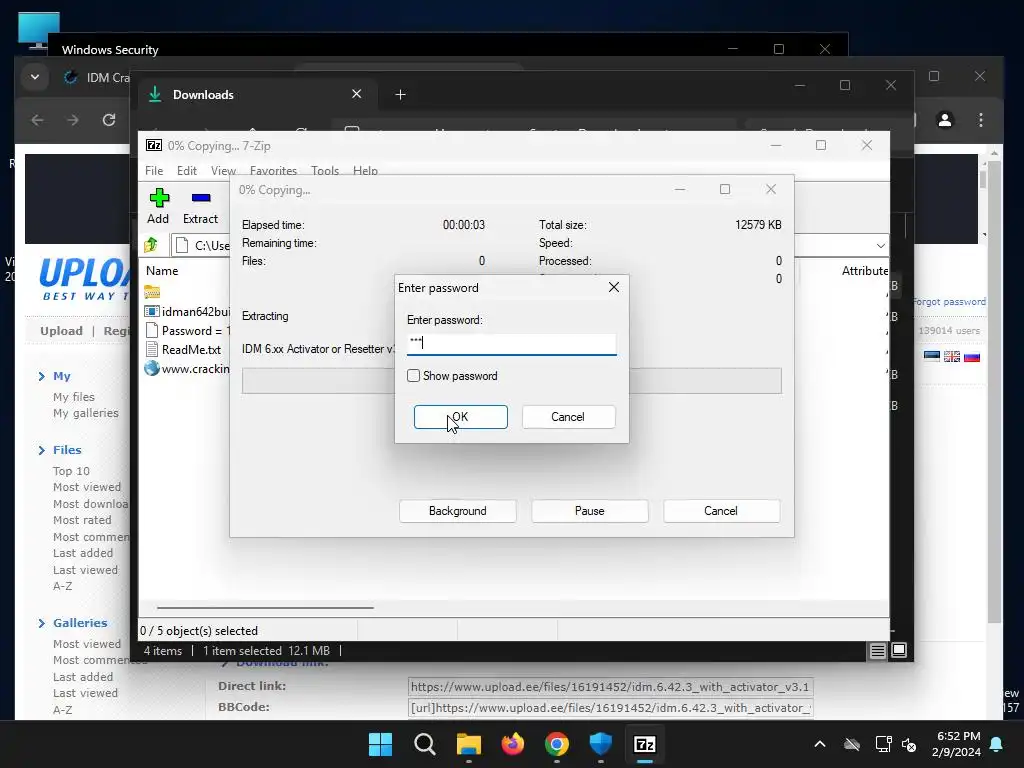Click Chrome profile avatar icon

pyautogui.click(x=944, y=120)
